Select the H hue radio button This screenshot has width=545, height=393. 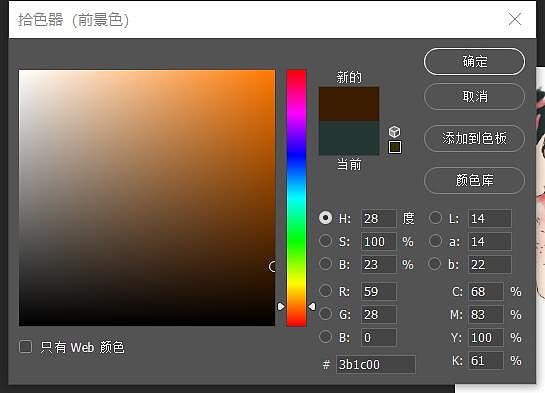(326, 218)
